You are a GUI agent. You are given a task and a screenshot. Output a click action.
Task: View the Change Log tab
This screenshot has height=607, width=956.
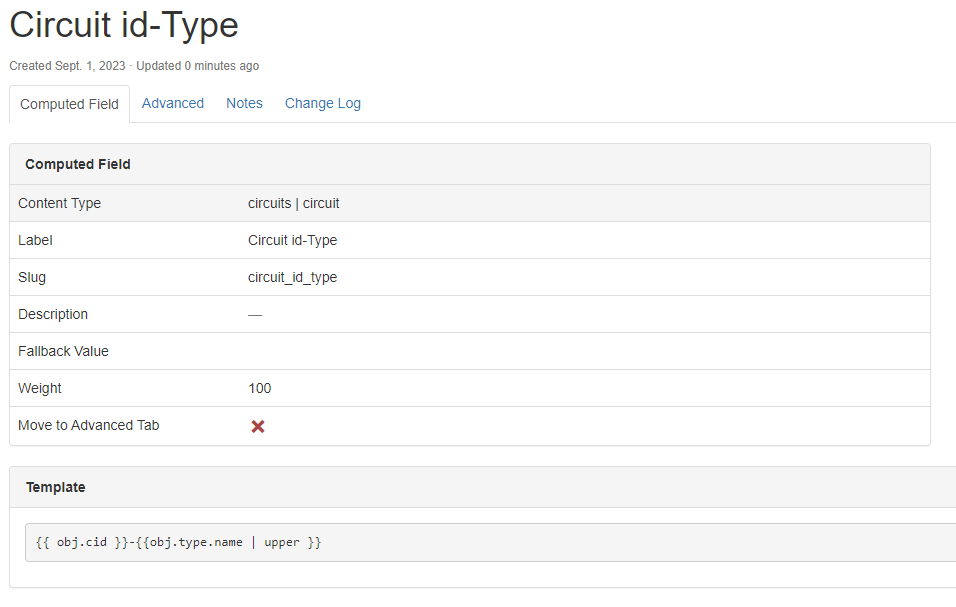point(322,103)
